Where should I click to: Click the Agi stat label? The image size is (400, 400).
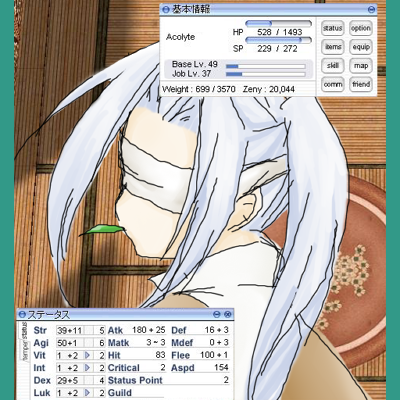tap(41, 343)
